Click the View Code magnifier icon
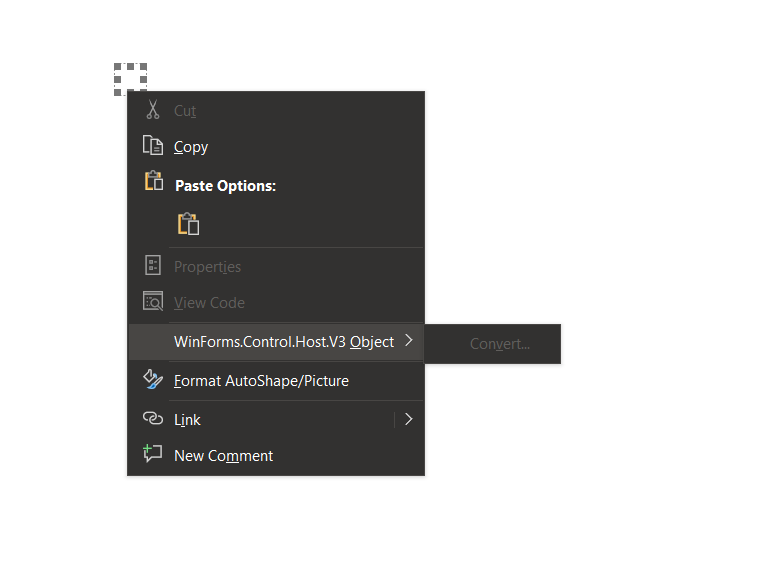The image size is (776, 577). pos(153,301)
